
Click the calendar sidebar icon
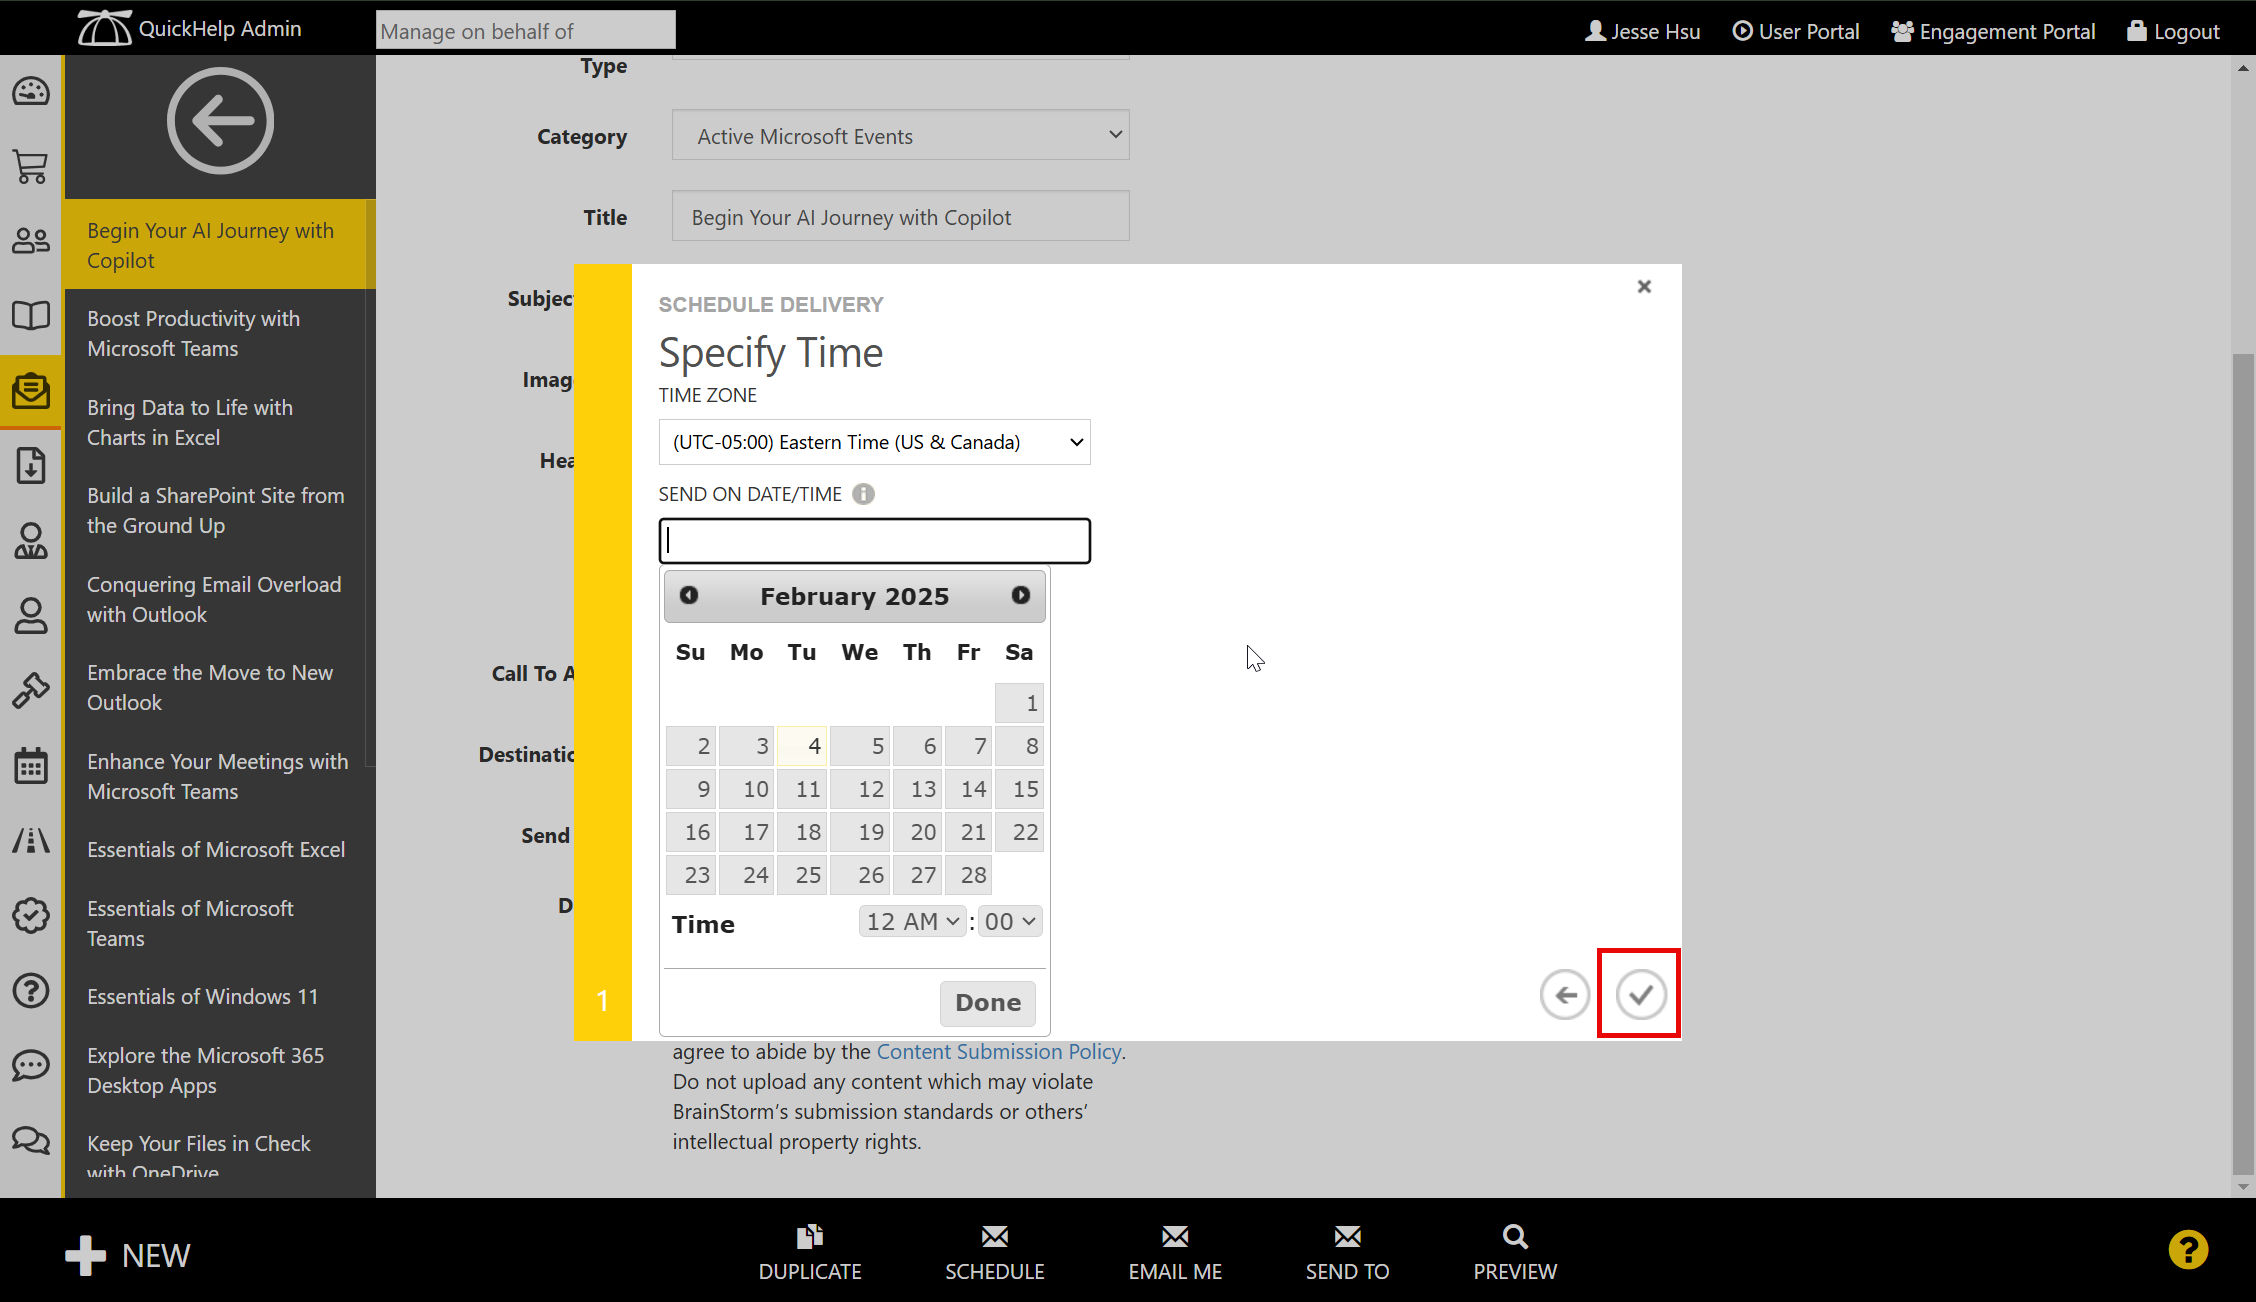pos(31,766)
